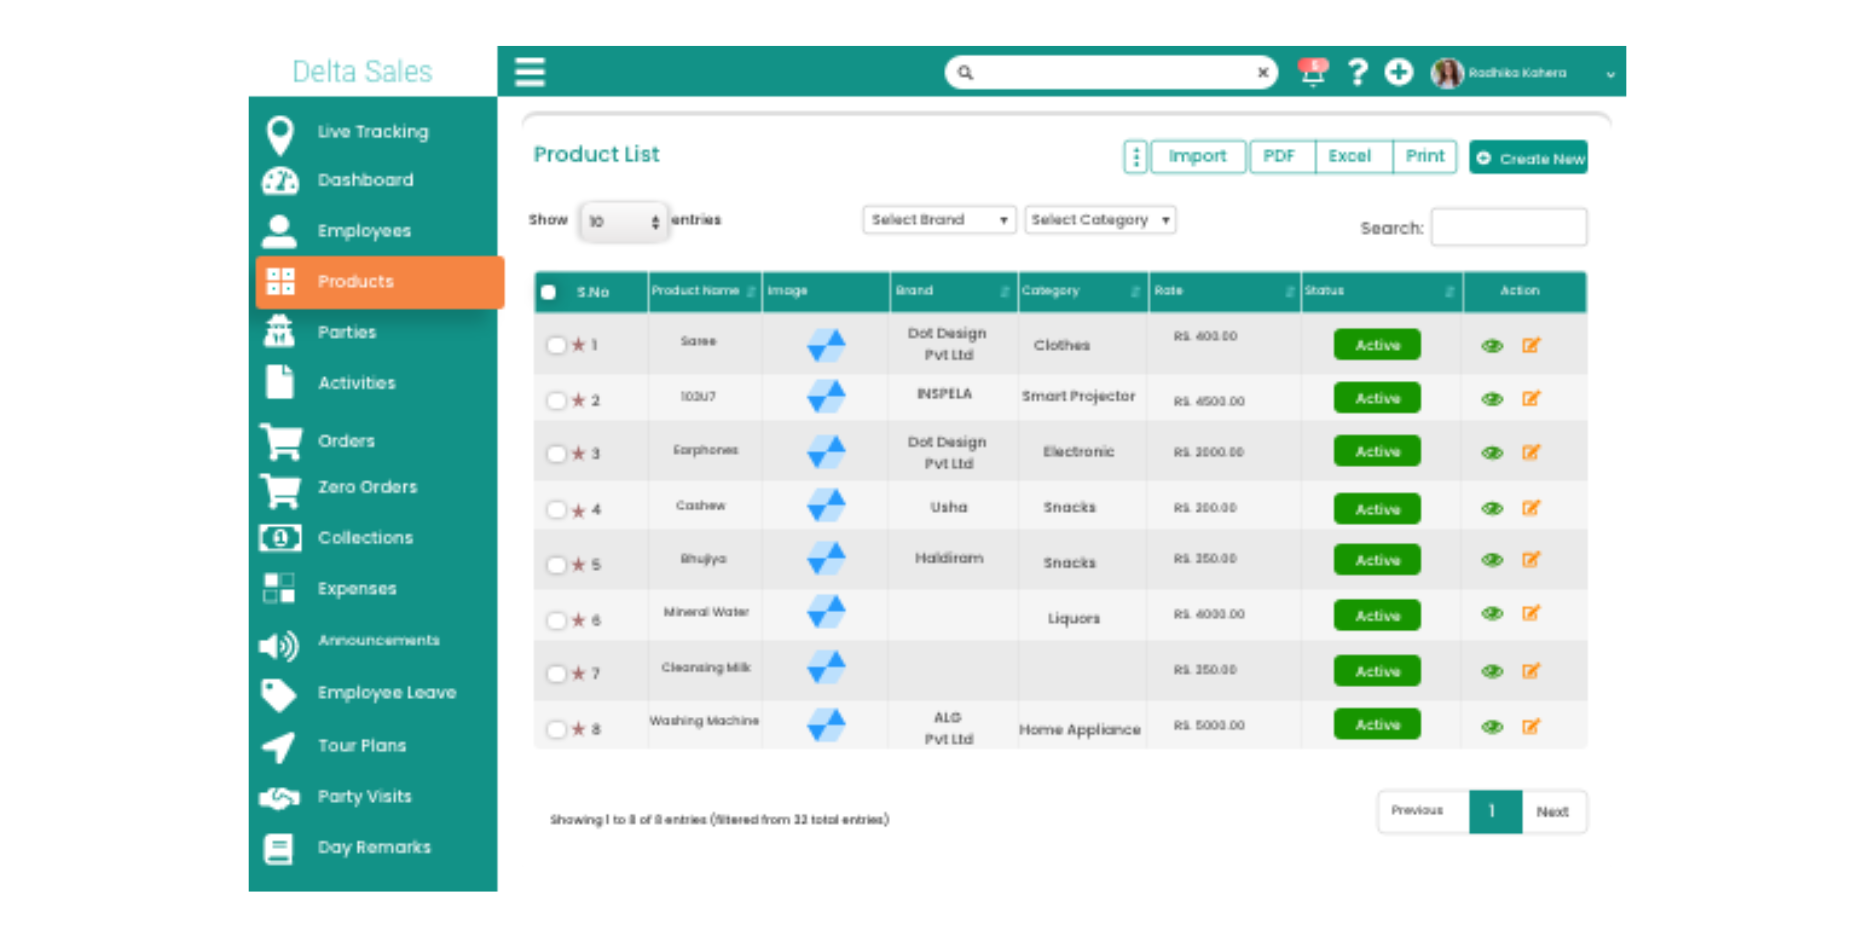Open the three-dot column options button
The image size is (1875, 938).
tap(1135, 157)
